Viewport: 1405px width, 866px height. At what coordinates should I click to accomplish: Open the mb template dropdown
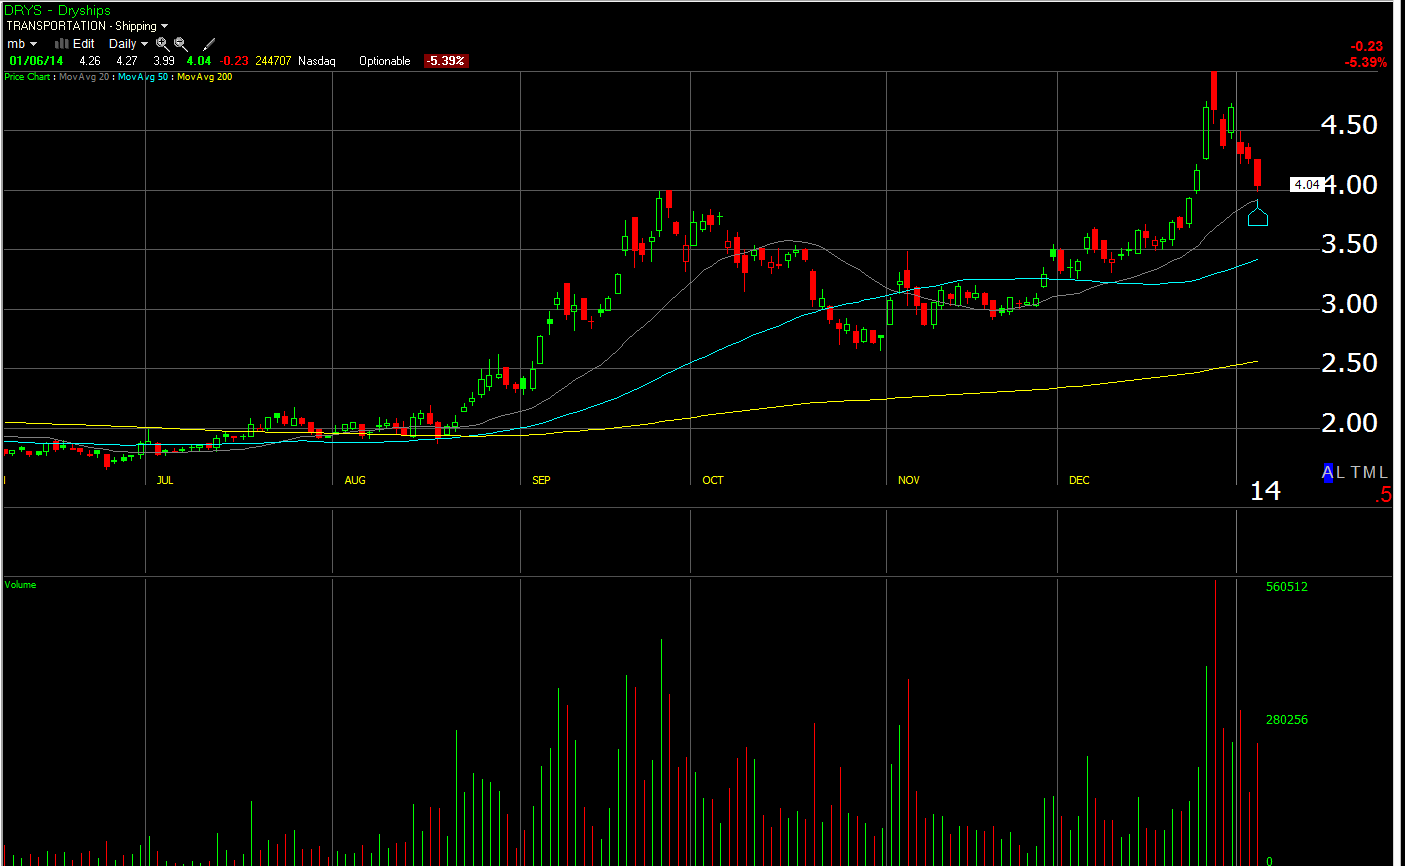tap(21, 44)
